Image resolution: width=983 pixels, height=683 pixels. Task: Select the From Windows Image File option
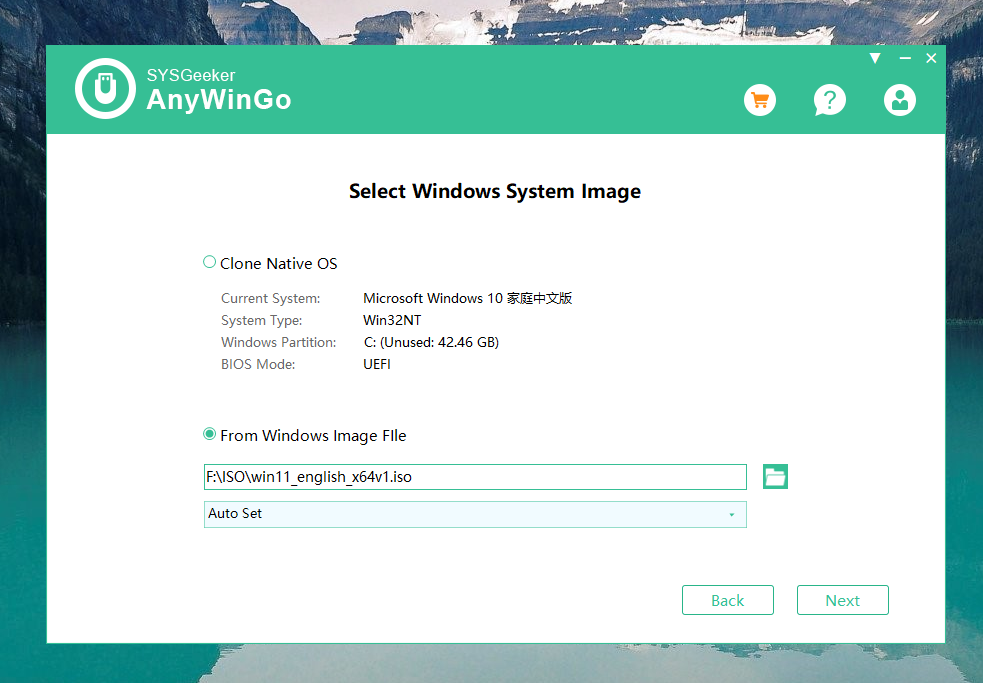click(209, 434)
